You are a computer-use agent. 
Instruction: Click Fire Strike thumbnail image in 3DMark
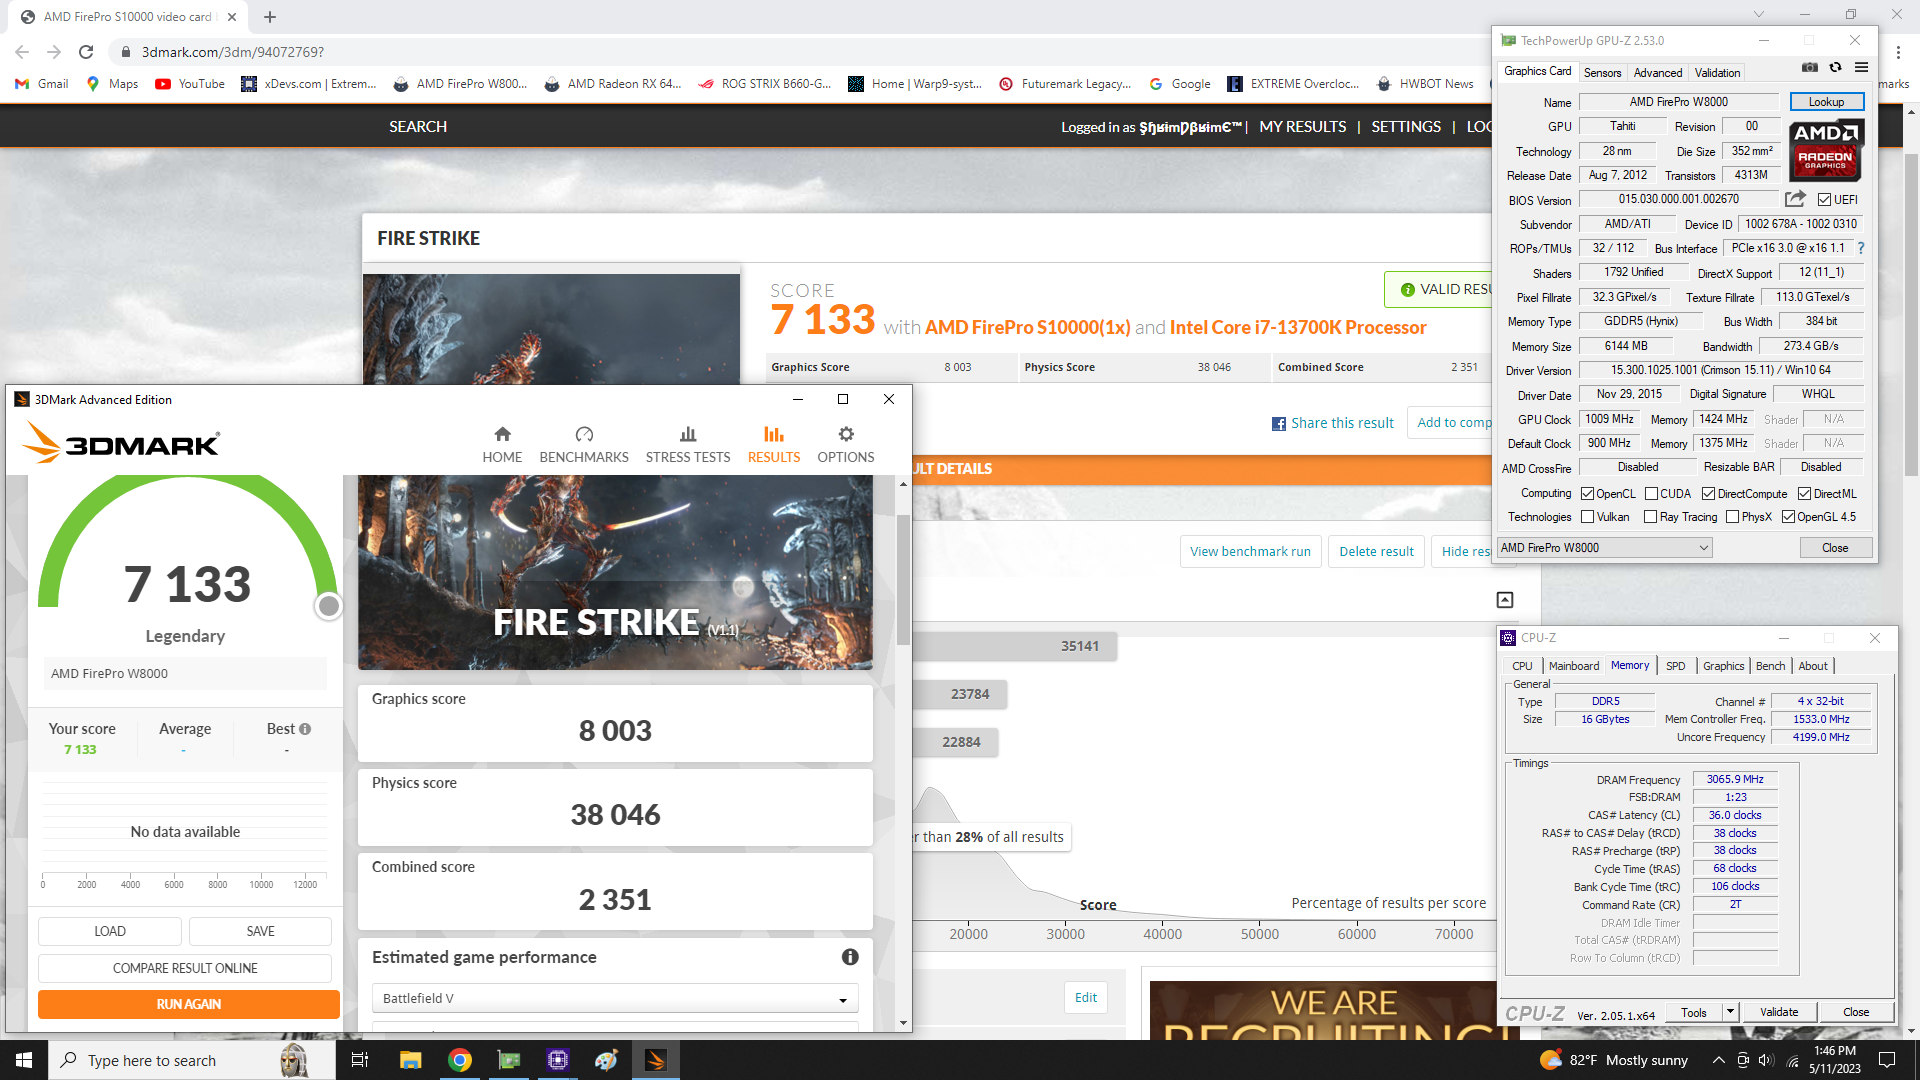pos(615,572)
